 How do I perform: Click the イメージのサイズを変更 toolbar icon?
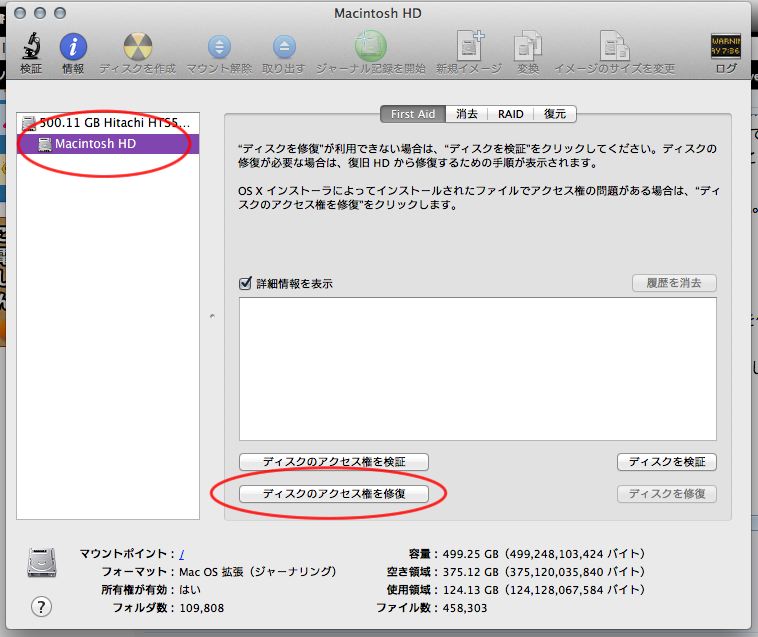click(614, 46)
